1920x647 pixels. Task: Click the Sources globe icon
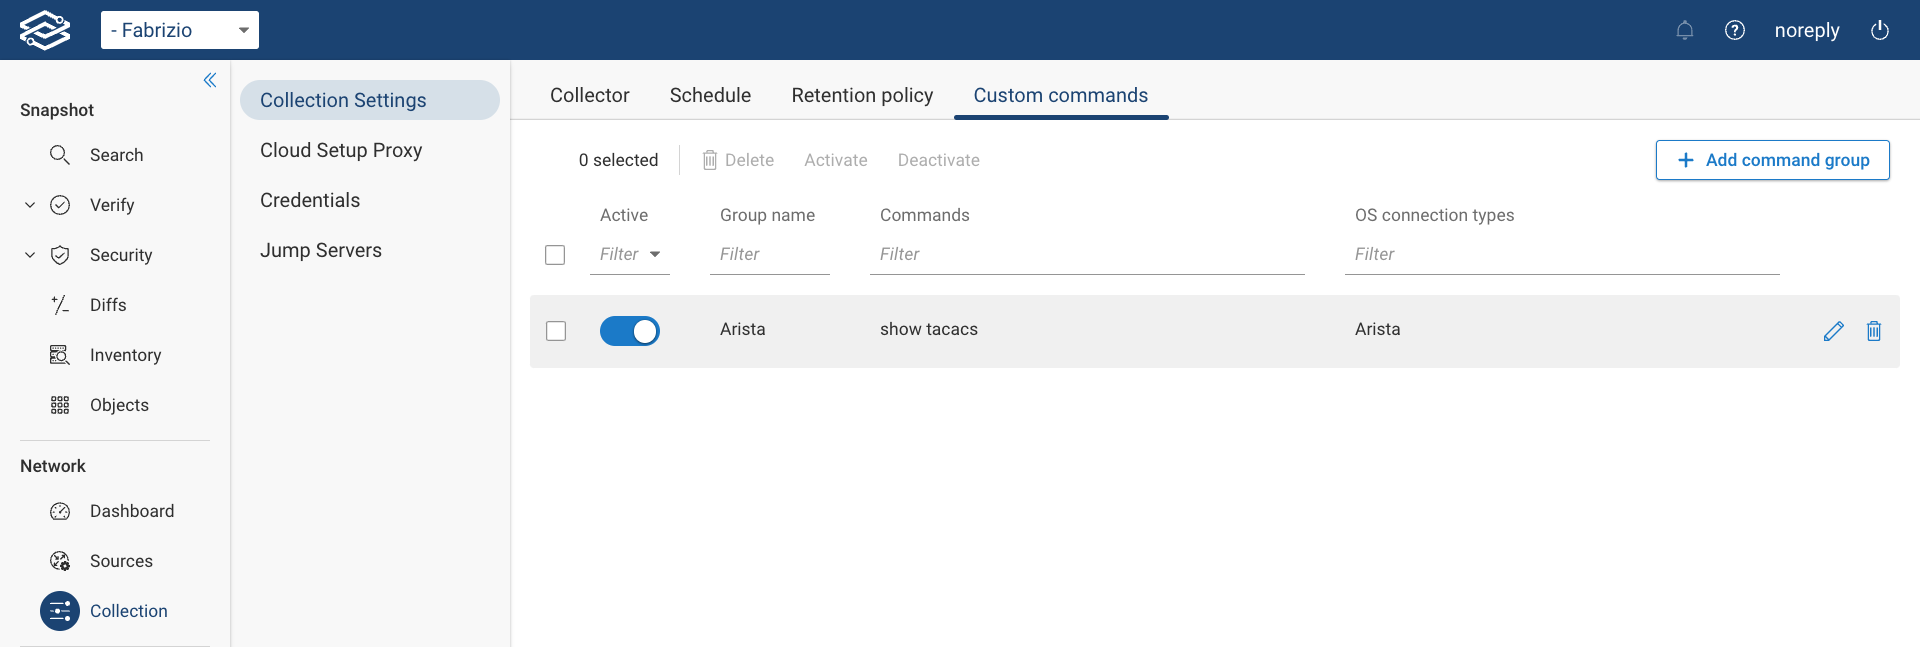click(x=60, y=561)
